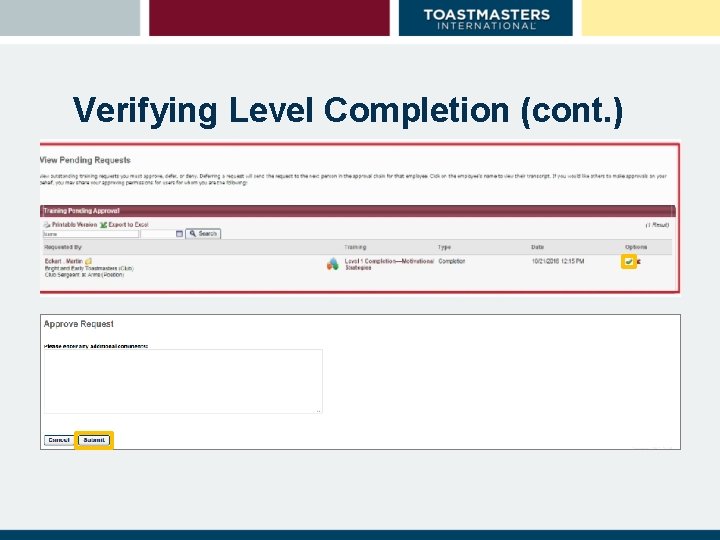Image resolution: width=720 pixels, height=540 pixels.
Task: Click the Type column header
Action: (x=444, y=247)
